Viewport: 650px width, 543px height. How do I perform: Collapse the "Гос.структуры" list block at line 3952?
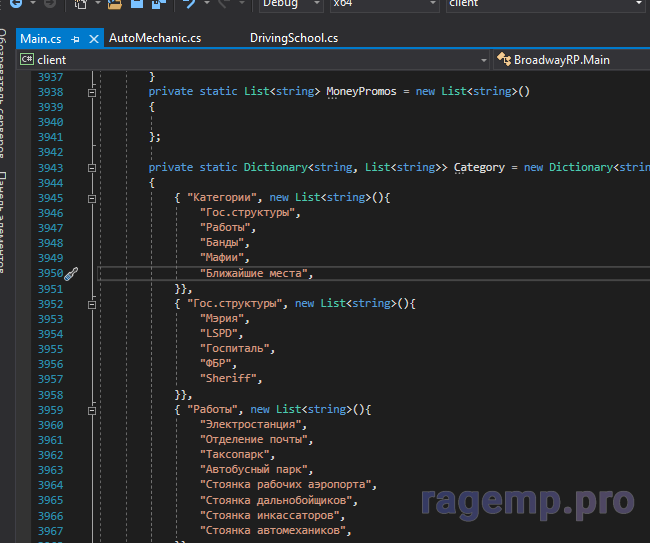[92, 304]
